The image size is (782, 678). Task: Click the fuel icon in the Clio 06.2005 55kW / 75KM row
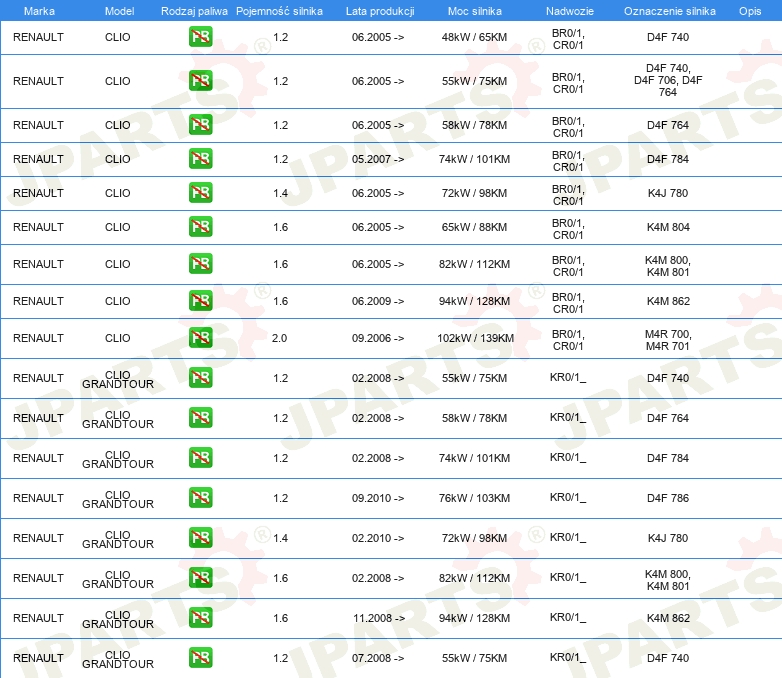[x=200, y=81]
